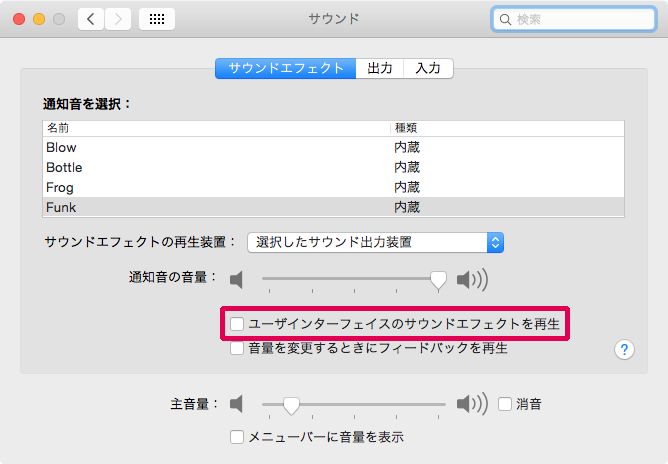
Task: Select the Frog alert sound
Action: (x=334, y=187)
